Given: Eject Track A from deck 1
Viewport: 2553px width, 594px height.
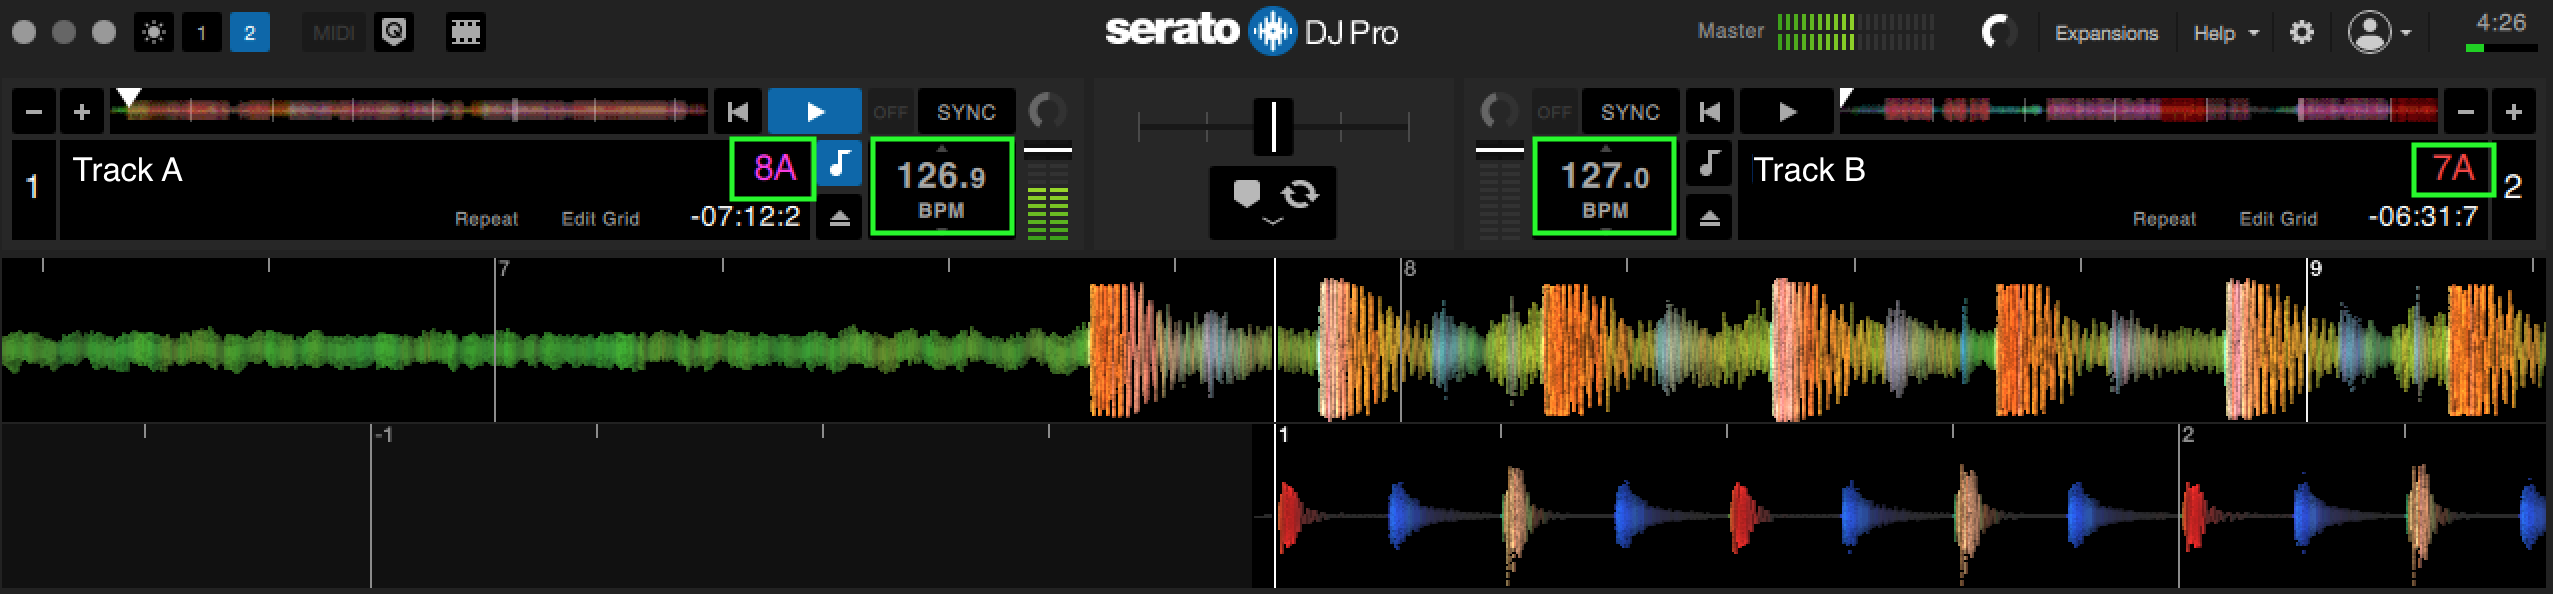Looking at the screenshot, I should click(839, 217).
